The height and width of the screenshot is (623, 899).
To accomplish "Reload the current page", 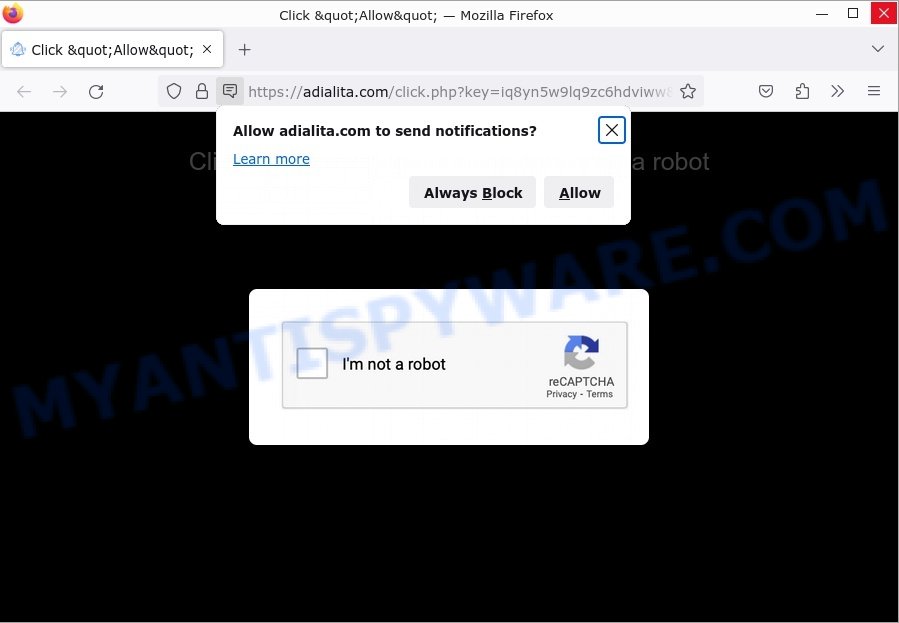I will pos(96,92).
